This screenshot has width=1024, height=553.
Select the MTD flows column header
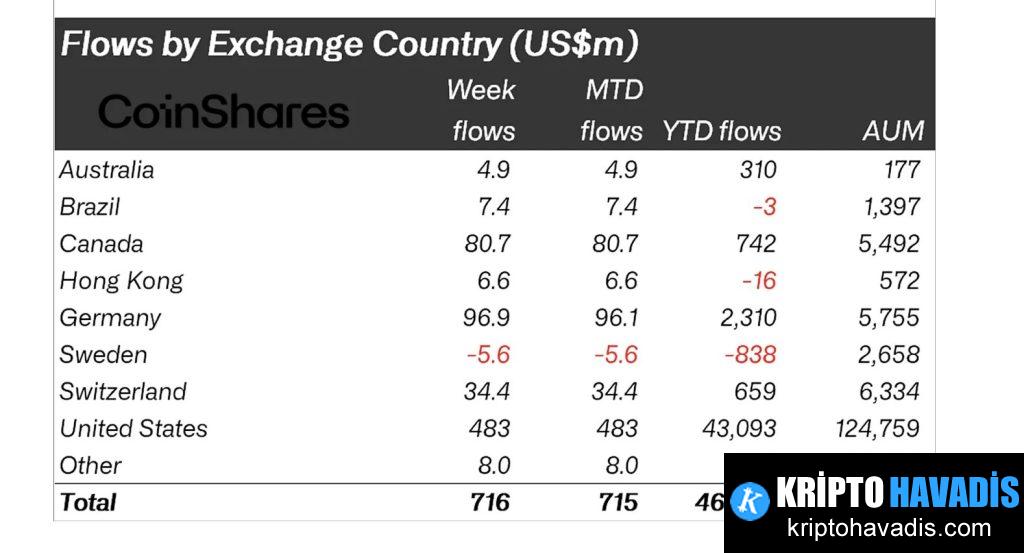coord(611,110)
